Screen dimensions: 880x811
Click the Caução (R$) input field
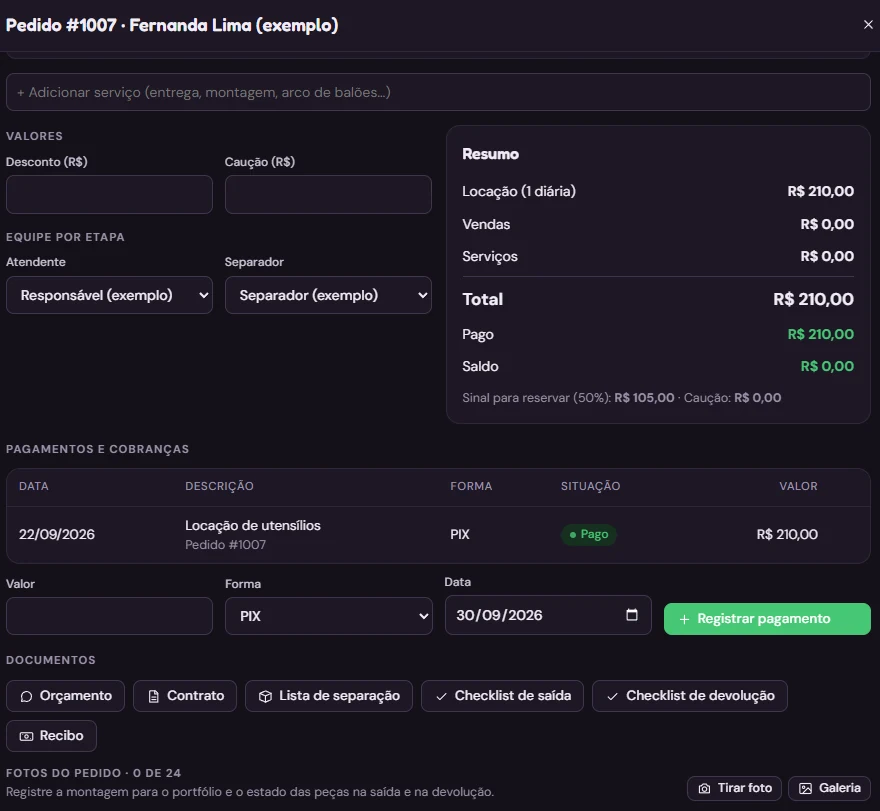point(328,194)
